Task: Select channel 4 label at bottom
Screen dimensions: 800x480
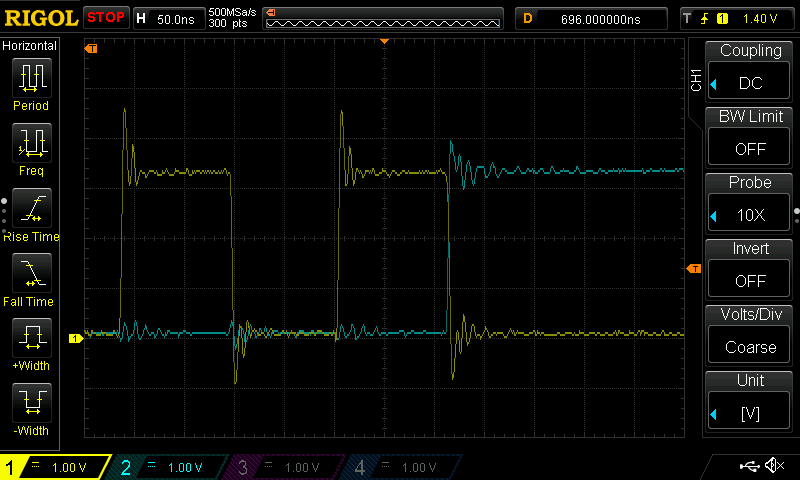Action: pos(360,467)
